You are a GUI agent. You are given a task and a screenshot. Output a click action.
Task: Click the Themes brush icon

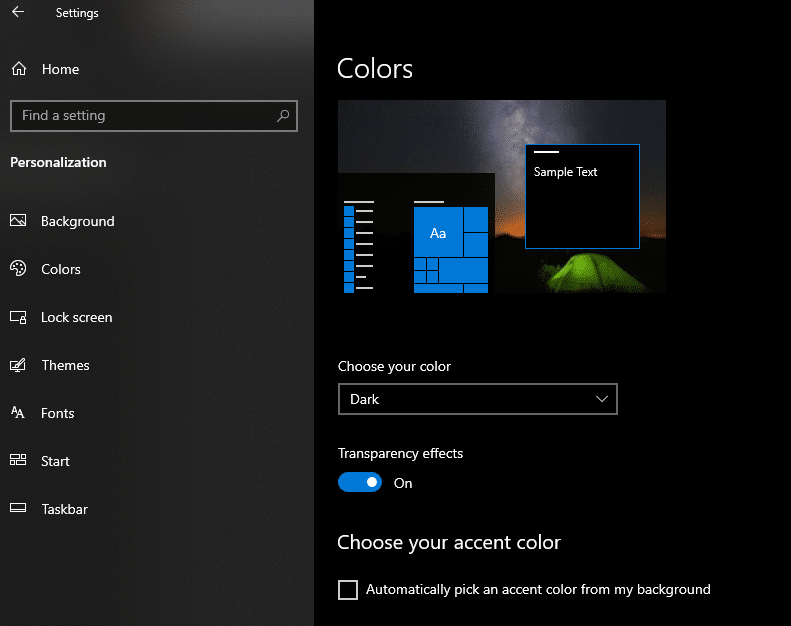click(18, 365)
